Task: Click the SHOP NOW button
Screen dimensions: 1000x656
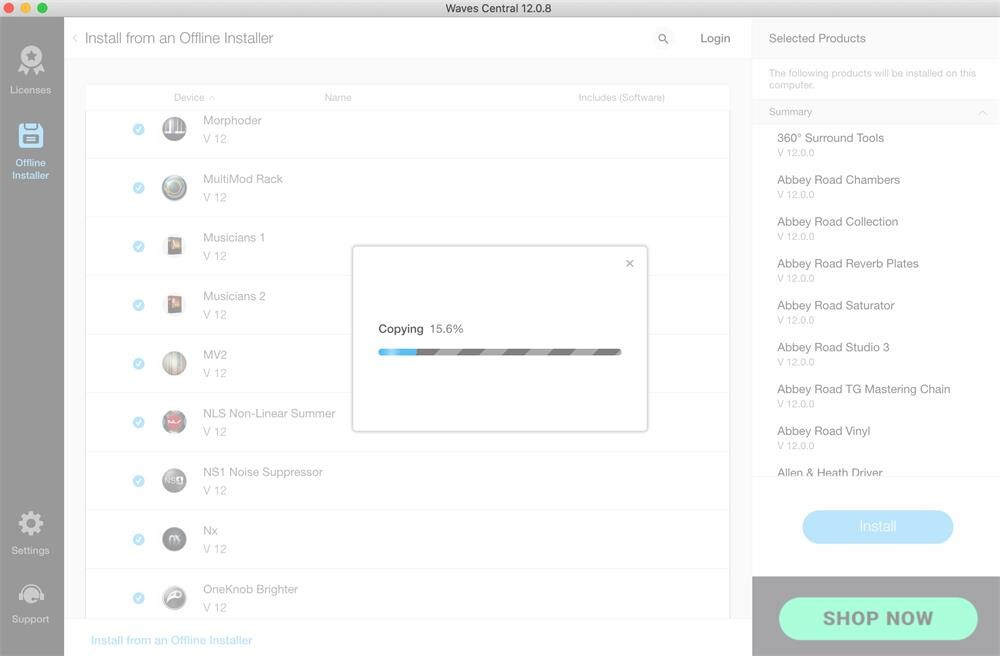Action: pos(878,618)
